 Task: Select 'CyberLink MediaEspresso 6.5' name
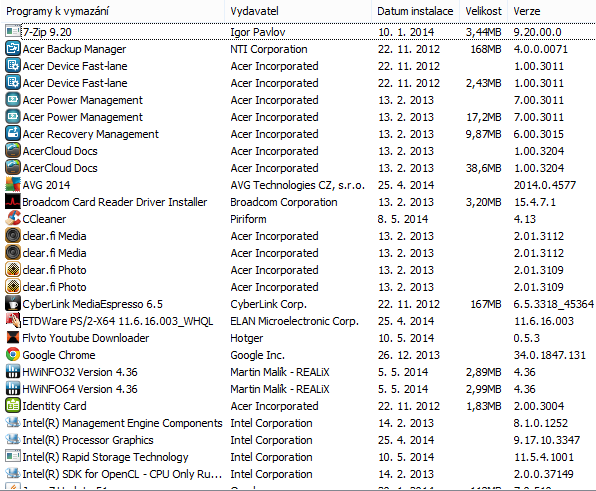tap(92, 304)
